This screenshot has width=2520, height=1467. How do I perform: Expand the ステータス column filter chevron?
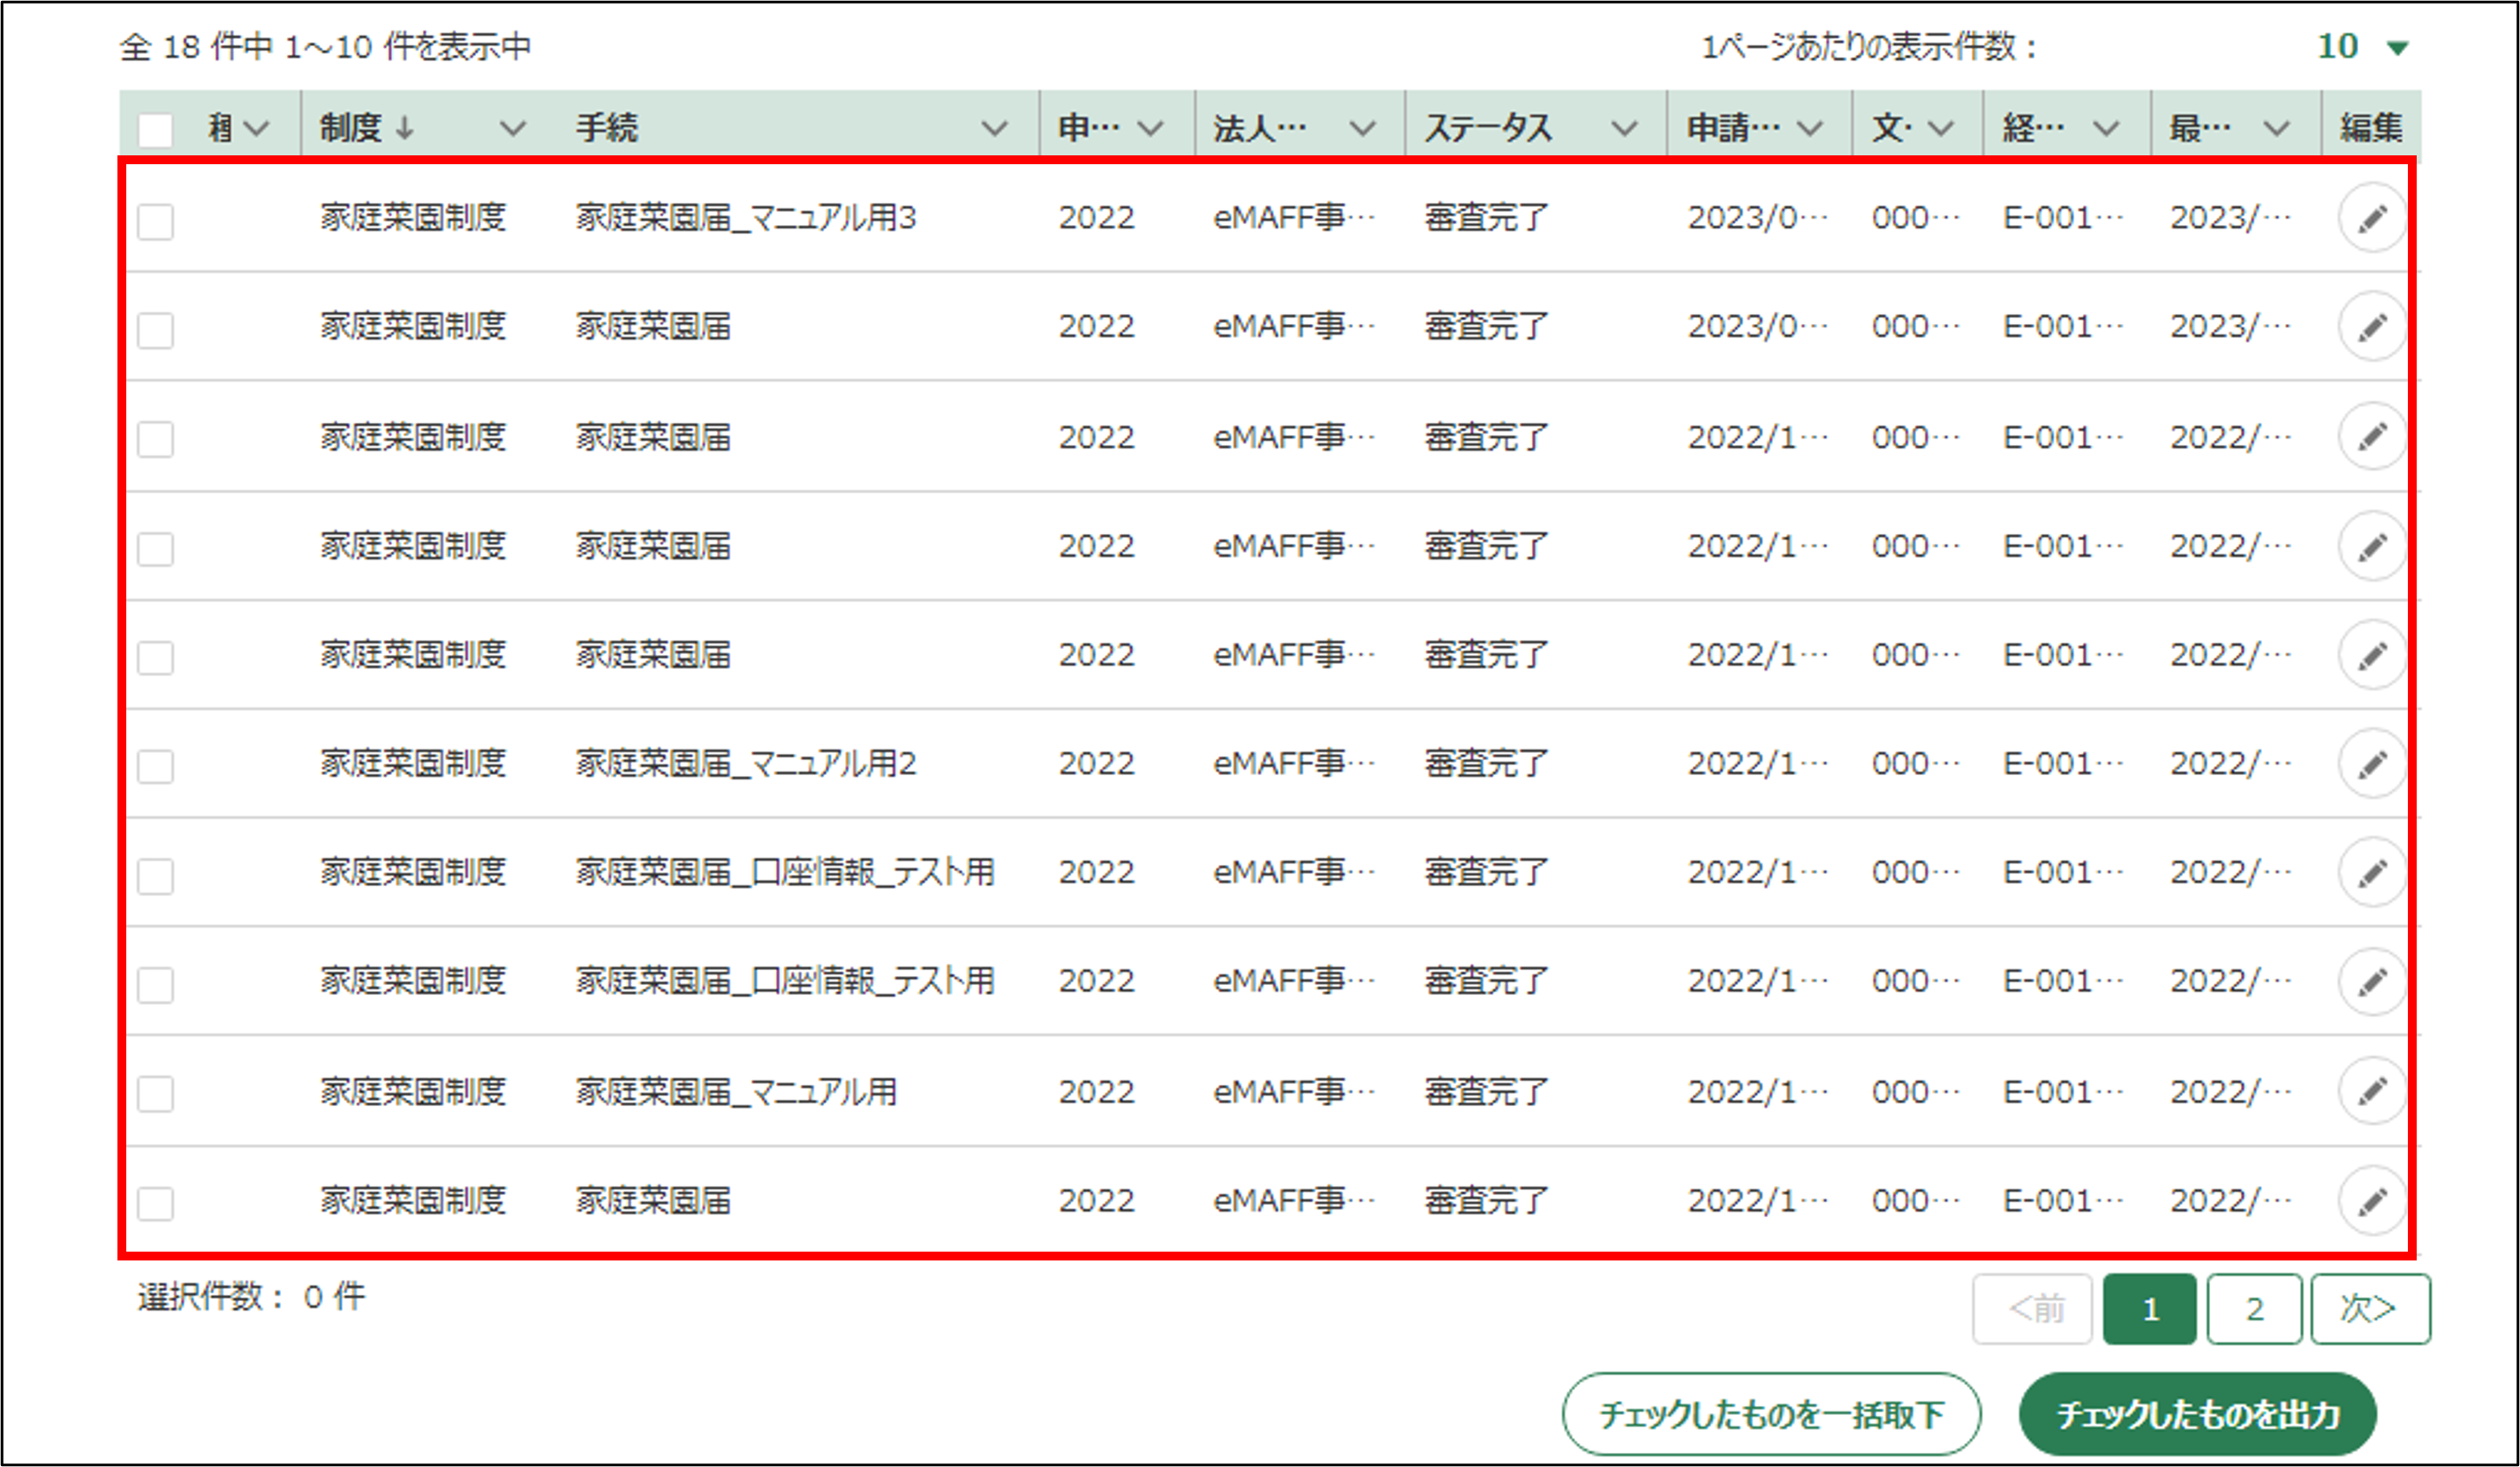pyautogui.click(x=1625, y=128)
